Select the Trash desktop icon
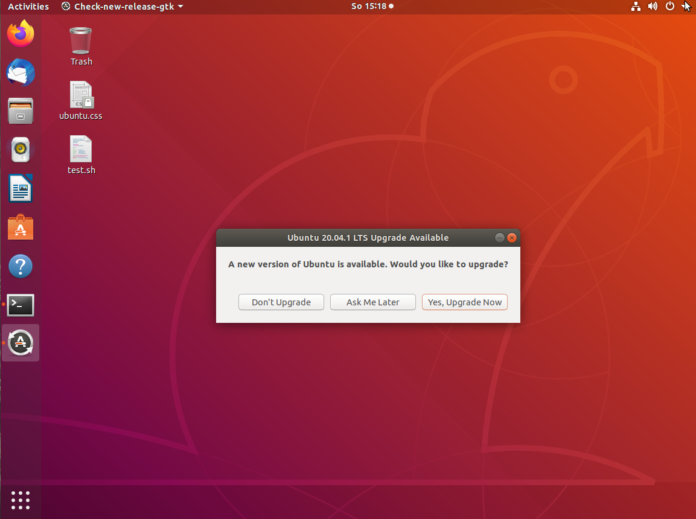The width and height of the screenshot is (696, 519). 81,46
